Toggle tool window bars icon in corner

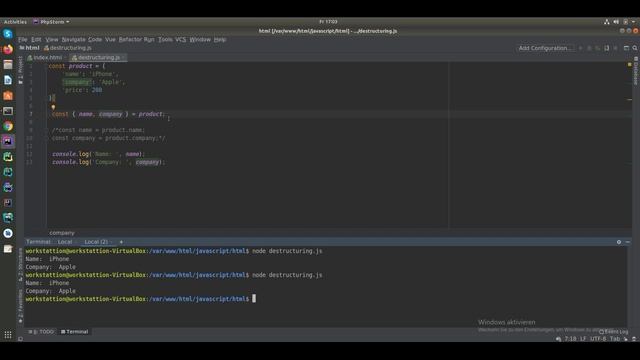20,339
